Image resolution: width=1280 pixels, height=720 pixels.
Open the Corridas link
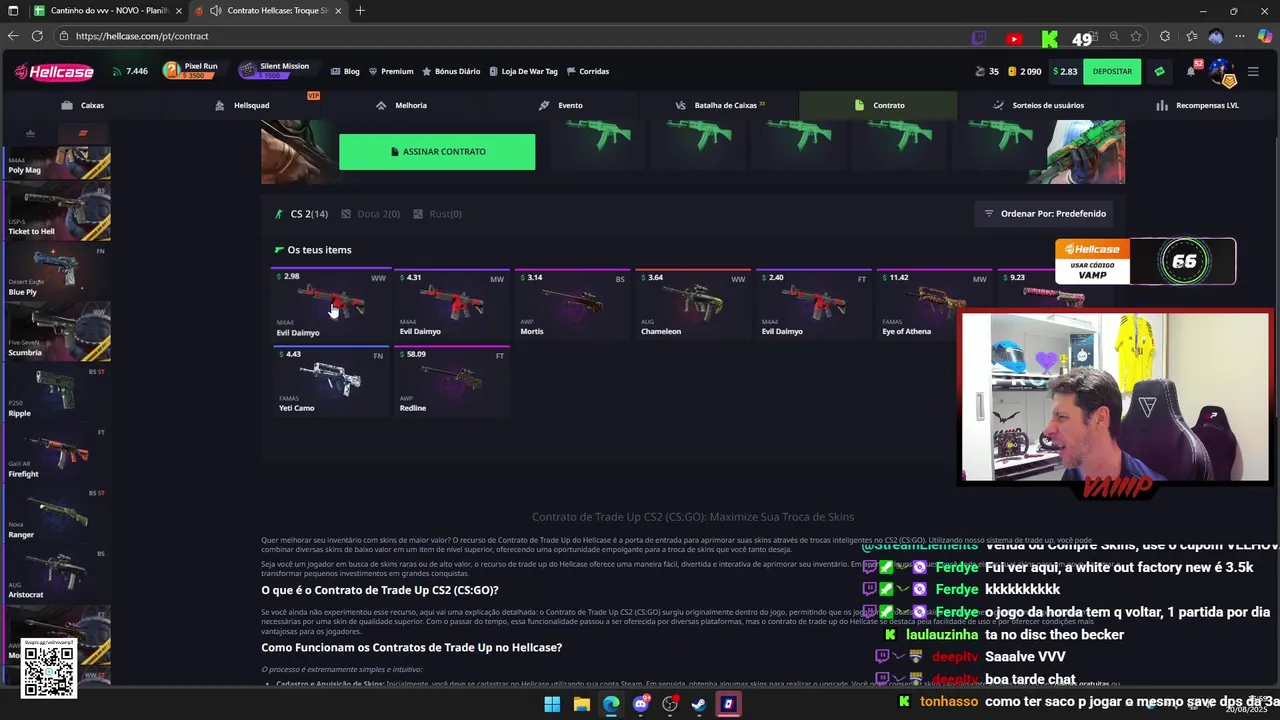588,72
